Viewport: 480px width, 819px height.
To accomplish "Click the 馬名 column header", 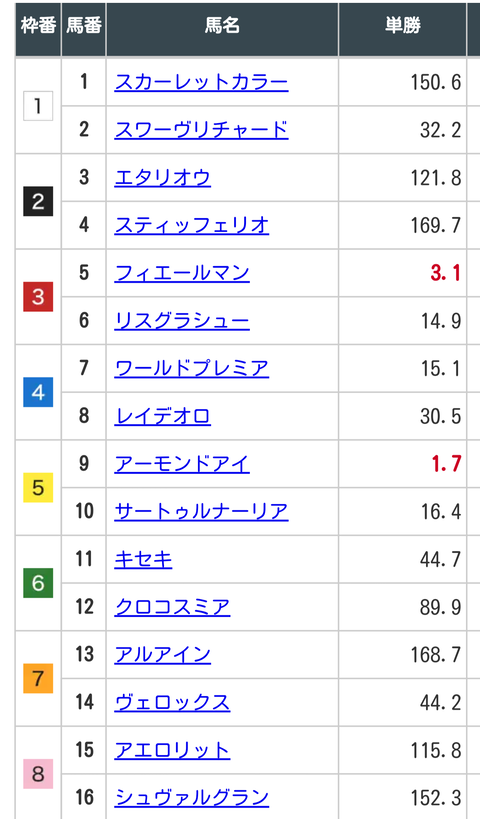I will (x=222, y=26).
